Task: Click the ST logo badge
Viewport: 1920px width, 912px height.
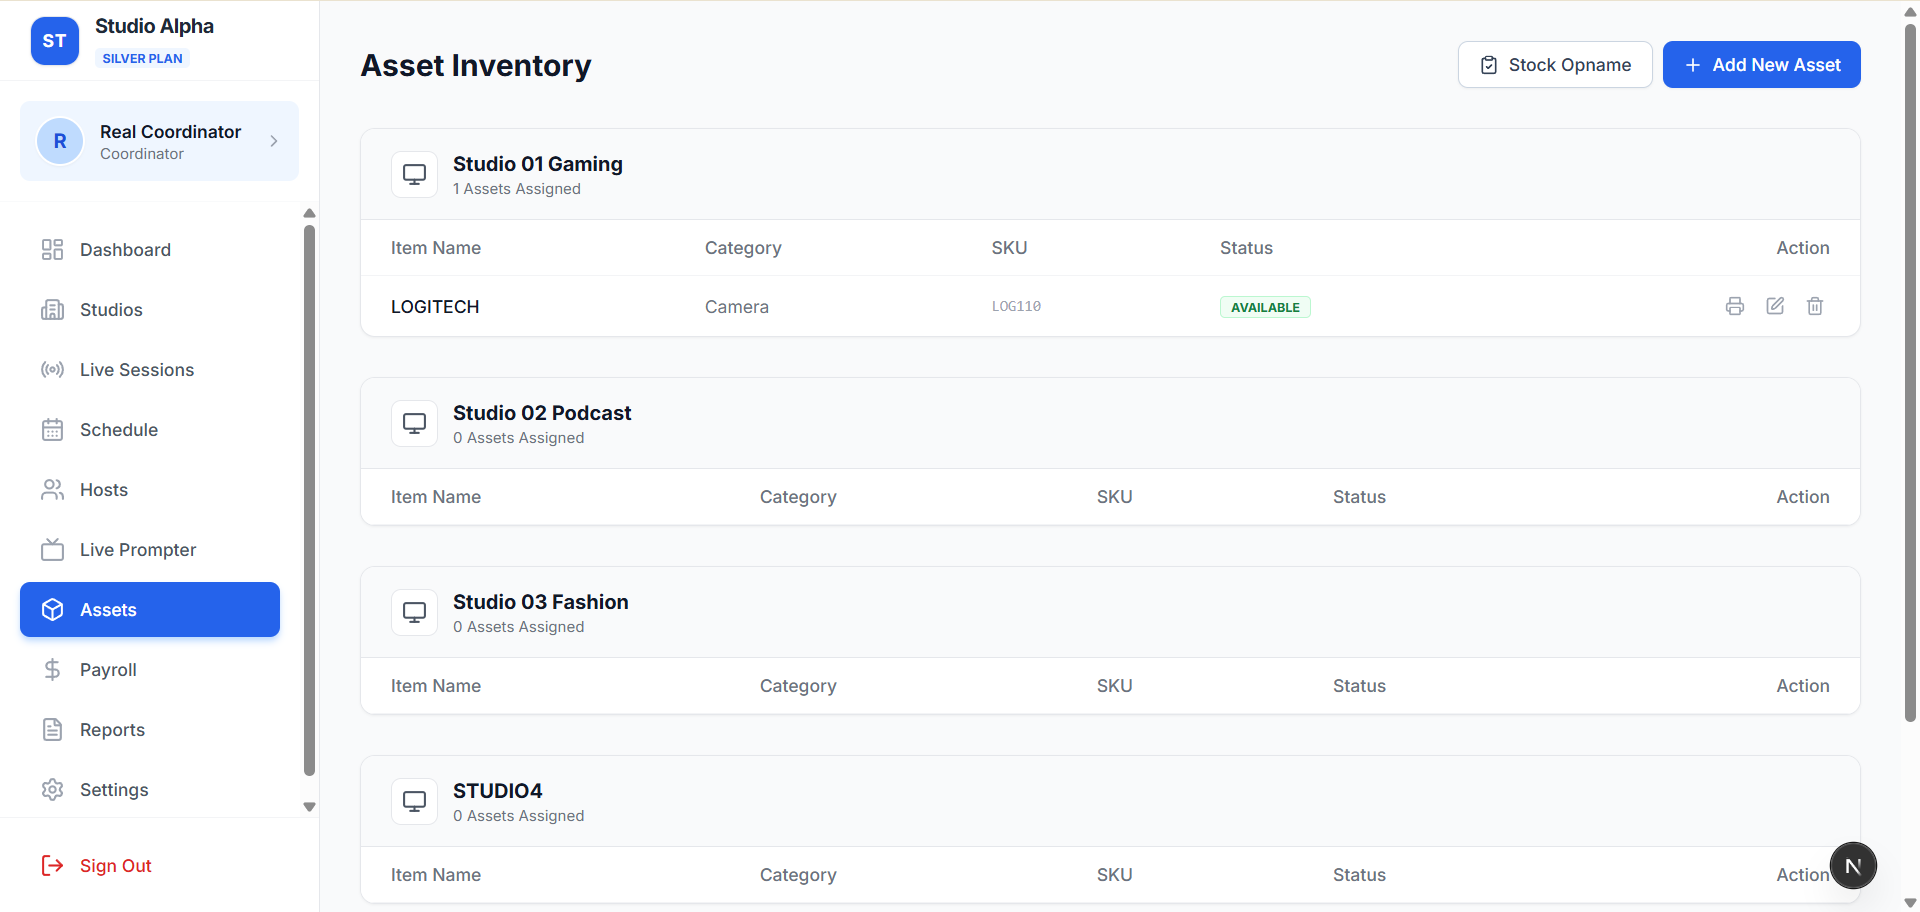Action: click(55, 41)
